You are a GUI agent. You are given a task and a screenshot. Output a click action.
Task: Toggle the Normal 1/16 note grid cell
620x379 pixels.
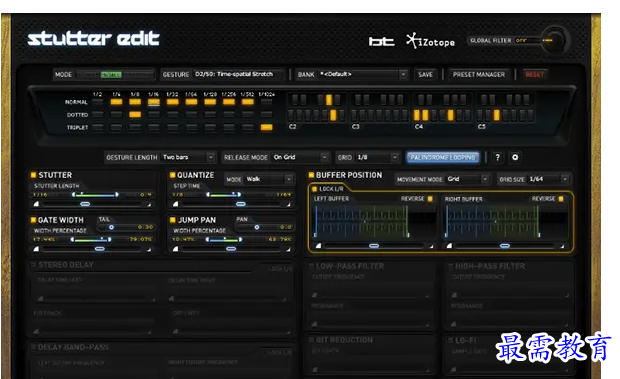(x=154, y=102)
